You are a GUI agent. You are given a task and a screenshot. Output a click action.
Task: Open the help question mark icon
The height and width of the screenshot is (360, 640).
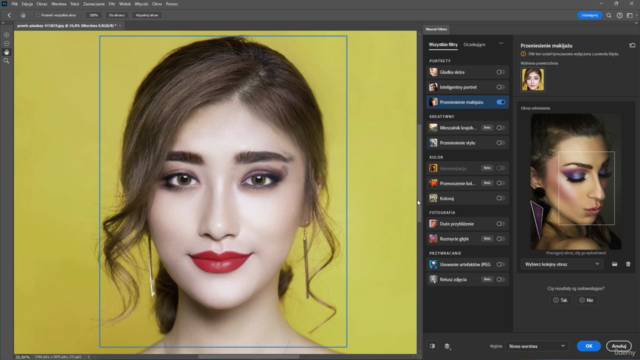click(x=620, y=15)
